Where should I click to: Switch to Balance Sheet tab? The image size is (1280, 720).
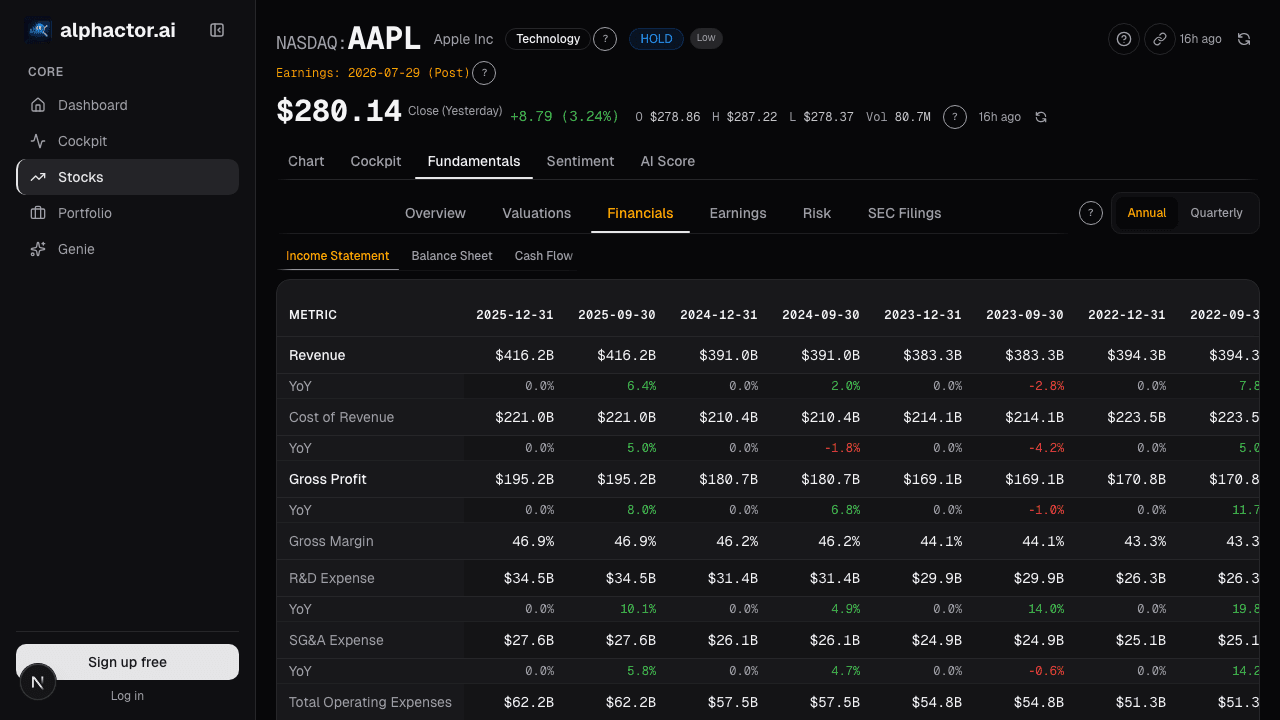coord(452,256)
